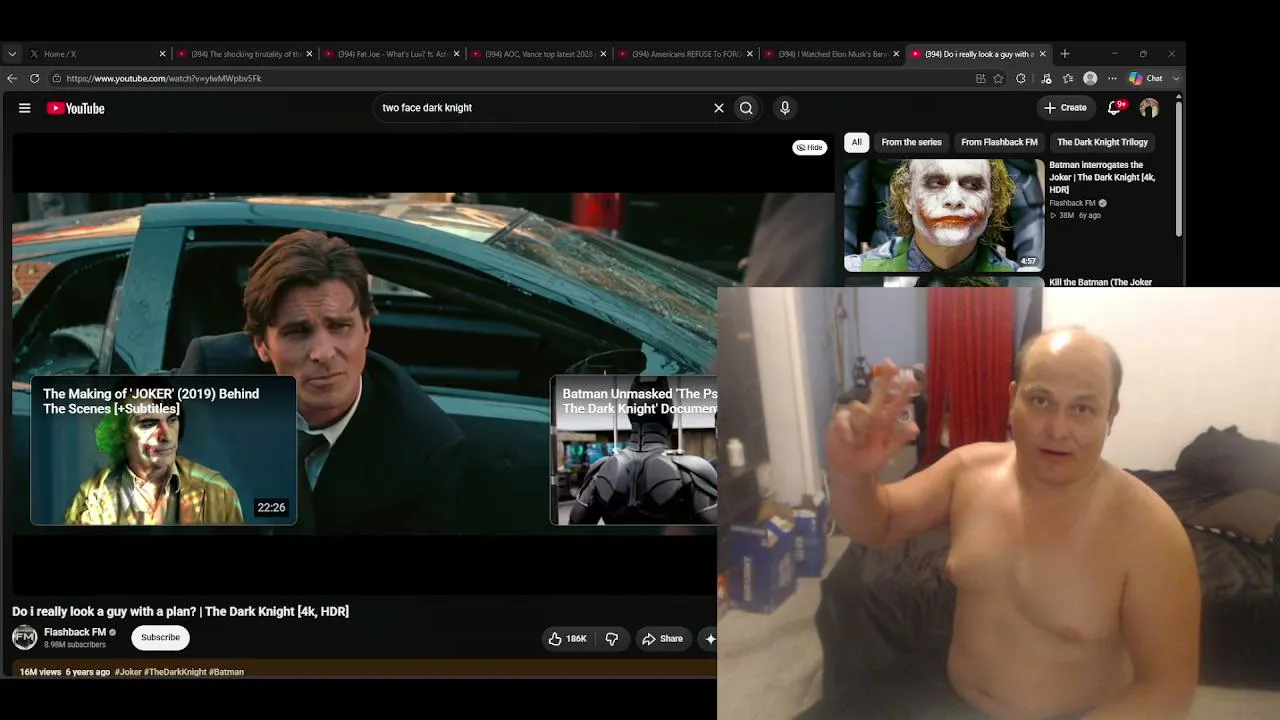Open the YouTube guide hamburger menu
Viewport: 1280px width, 720px height.
click(25, 108)
